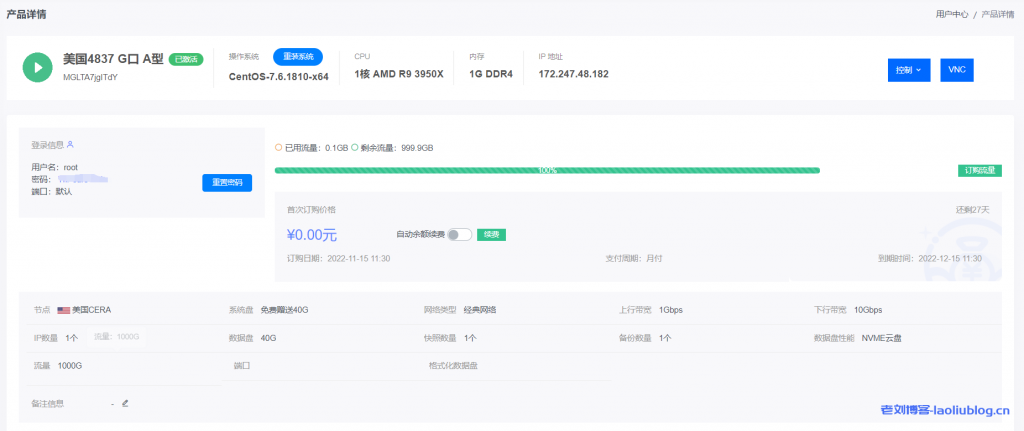Click the green play status icon
The height and width of the screenshot is (431, 1024).
pos(37,67)
